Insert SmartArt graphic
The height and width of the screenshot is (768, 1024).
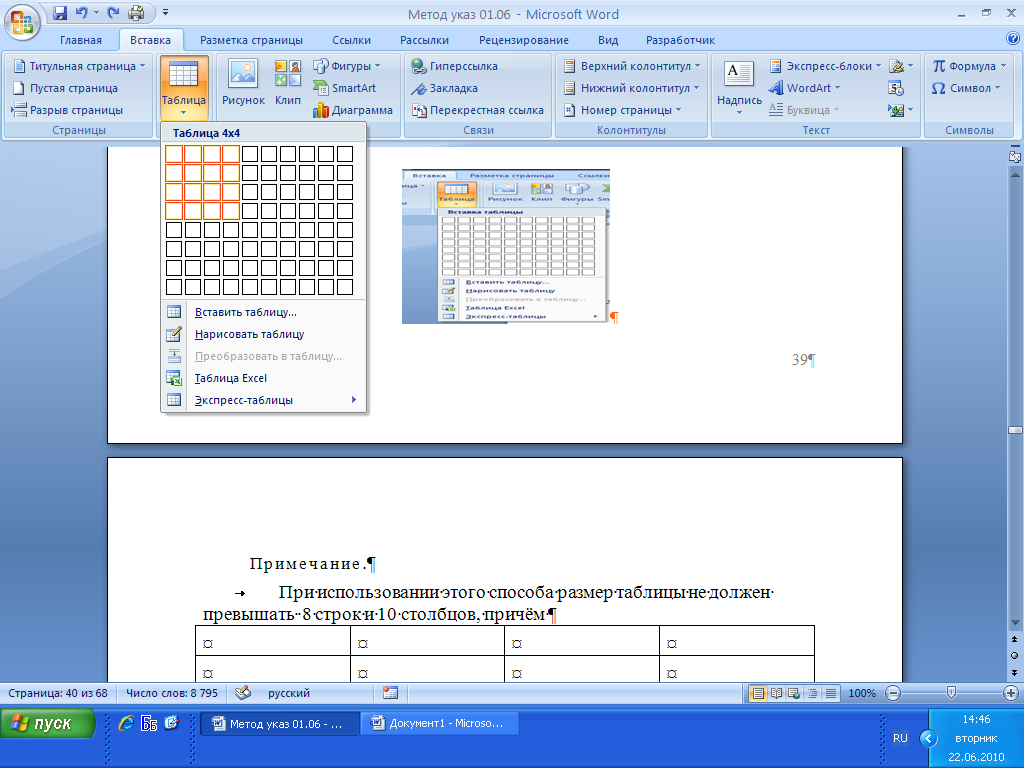click(345, 88)
